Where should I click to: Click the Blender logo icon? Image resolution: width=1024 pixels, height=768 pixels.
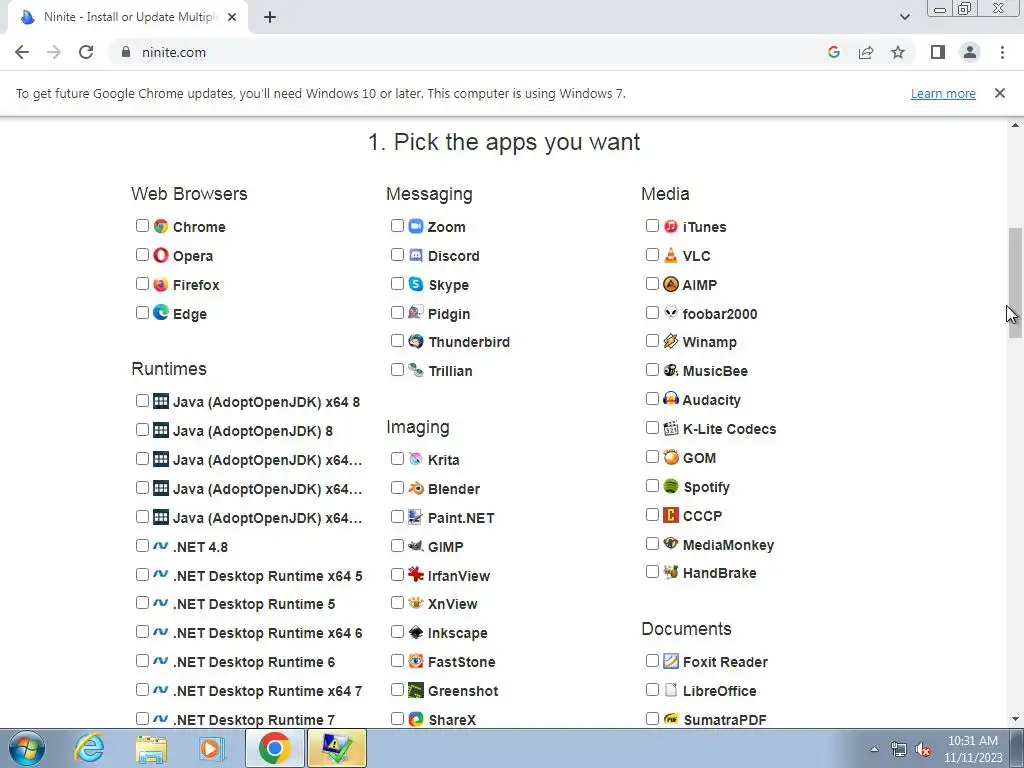point(416,488)
